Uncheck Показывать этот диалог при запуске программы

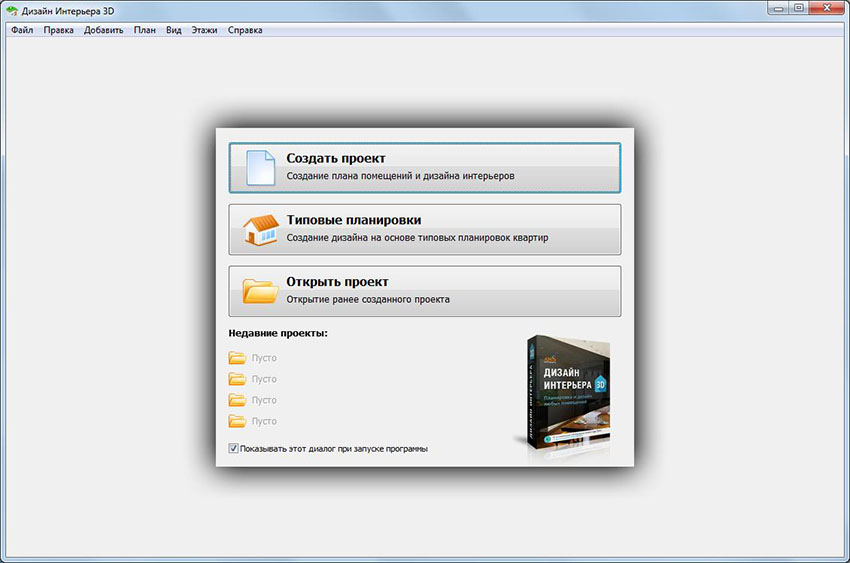pos(234,449)
